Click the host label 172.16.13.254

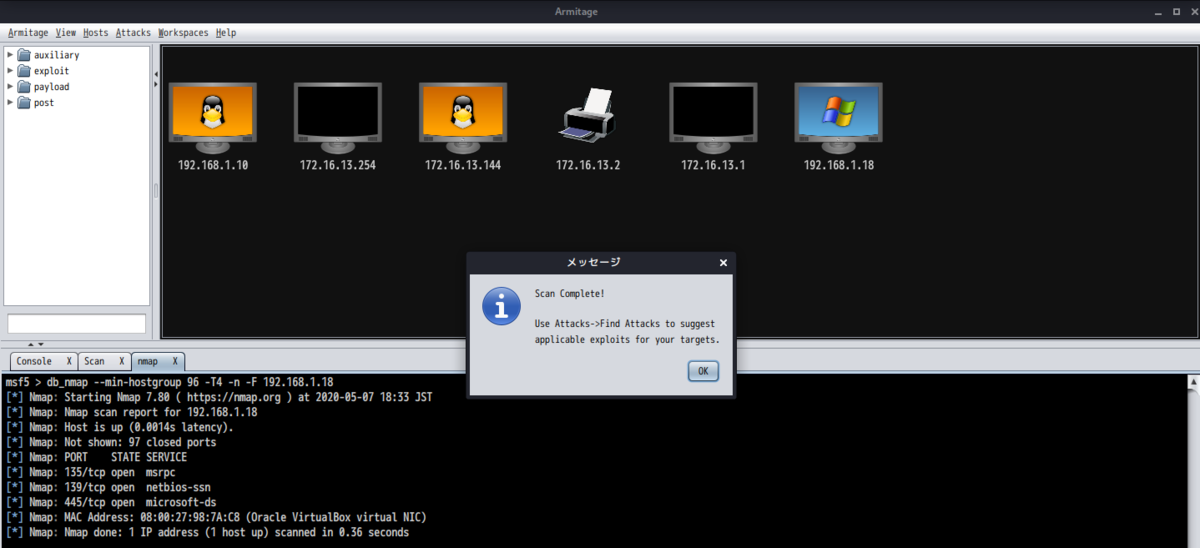(338, 165)
